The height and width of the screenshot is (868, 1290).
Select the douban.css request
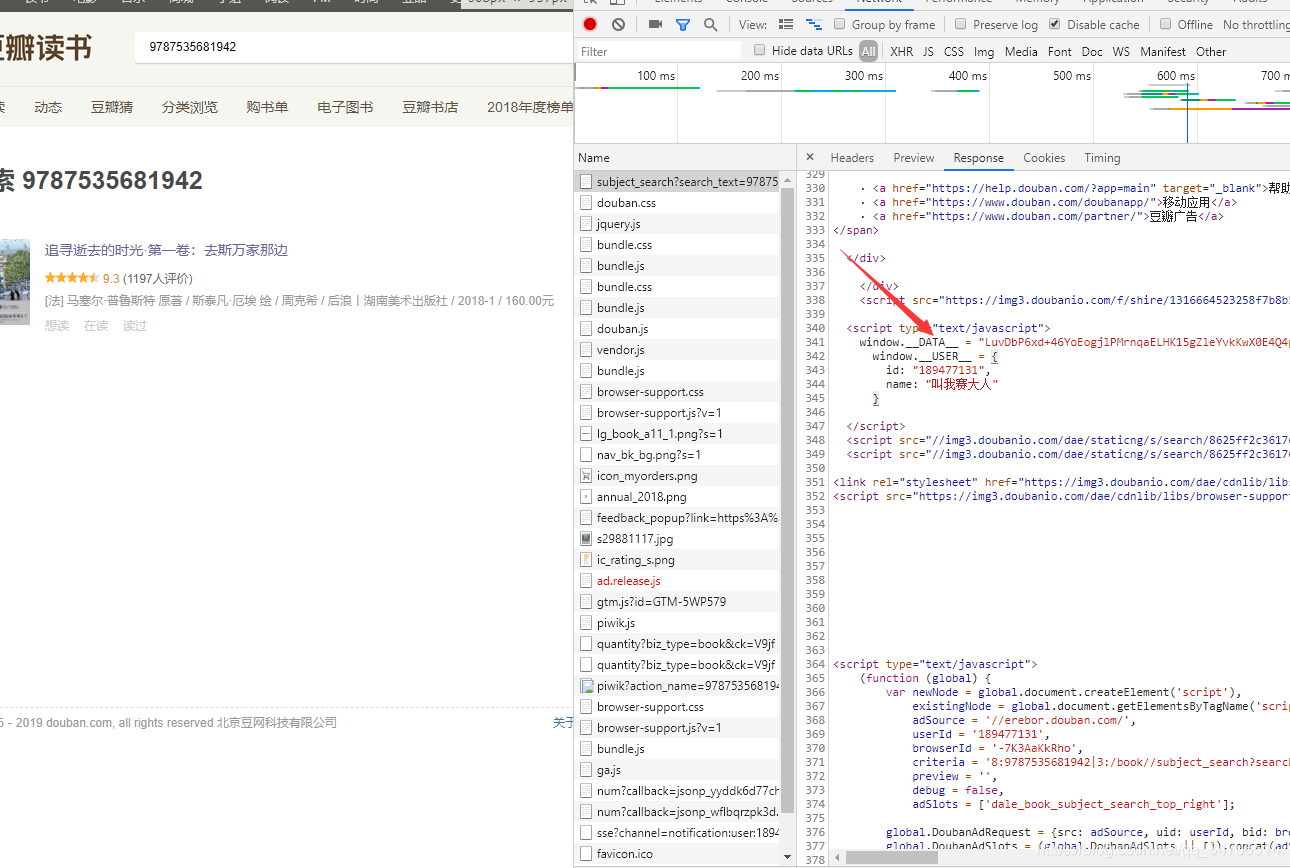tap(678, 203)
